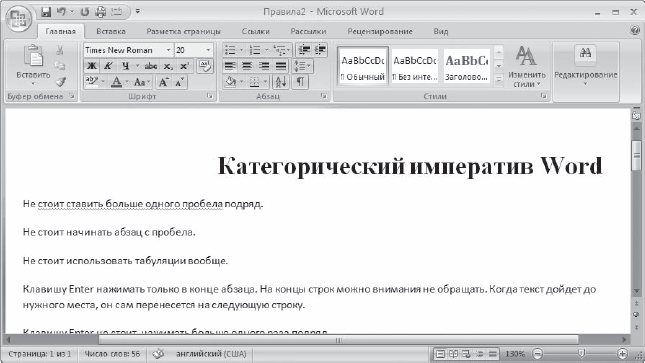
Task: Sort the selected text
Action: pos(281,82)
